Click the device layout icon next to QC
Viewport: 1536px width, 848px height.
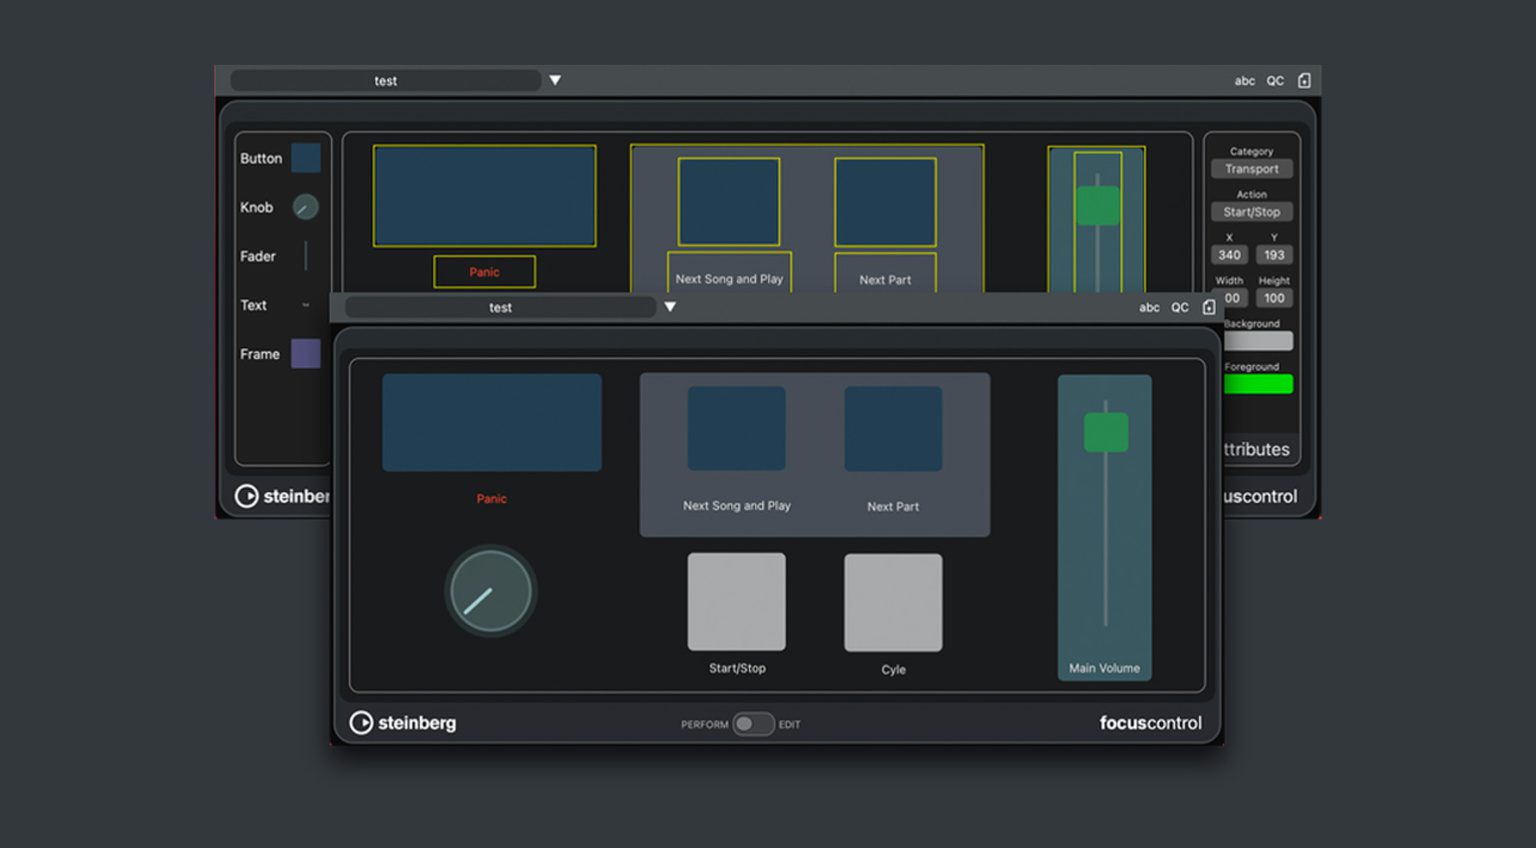tap(1209, 307)
